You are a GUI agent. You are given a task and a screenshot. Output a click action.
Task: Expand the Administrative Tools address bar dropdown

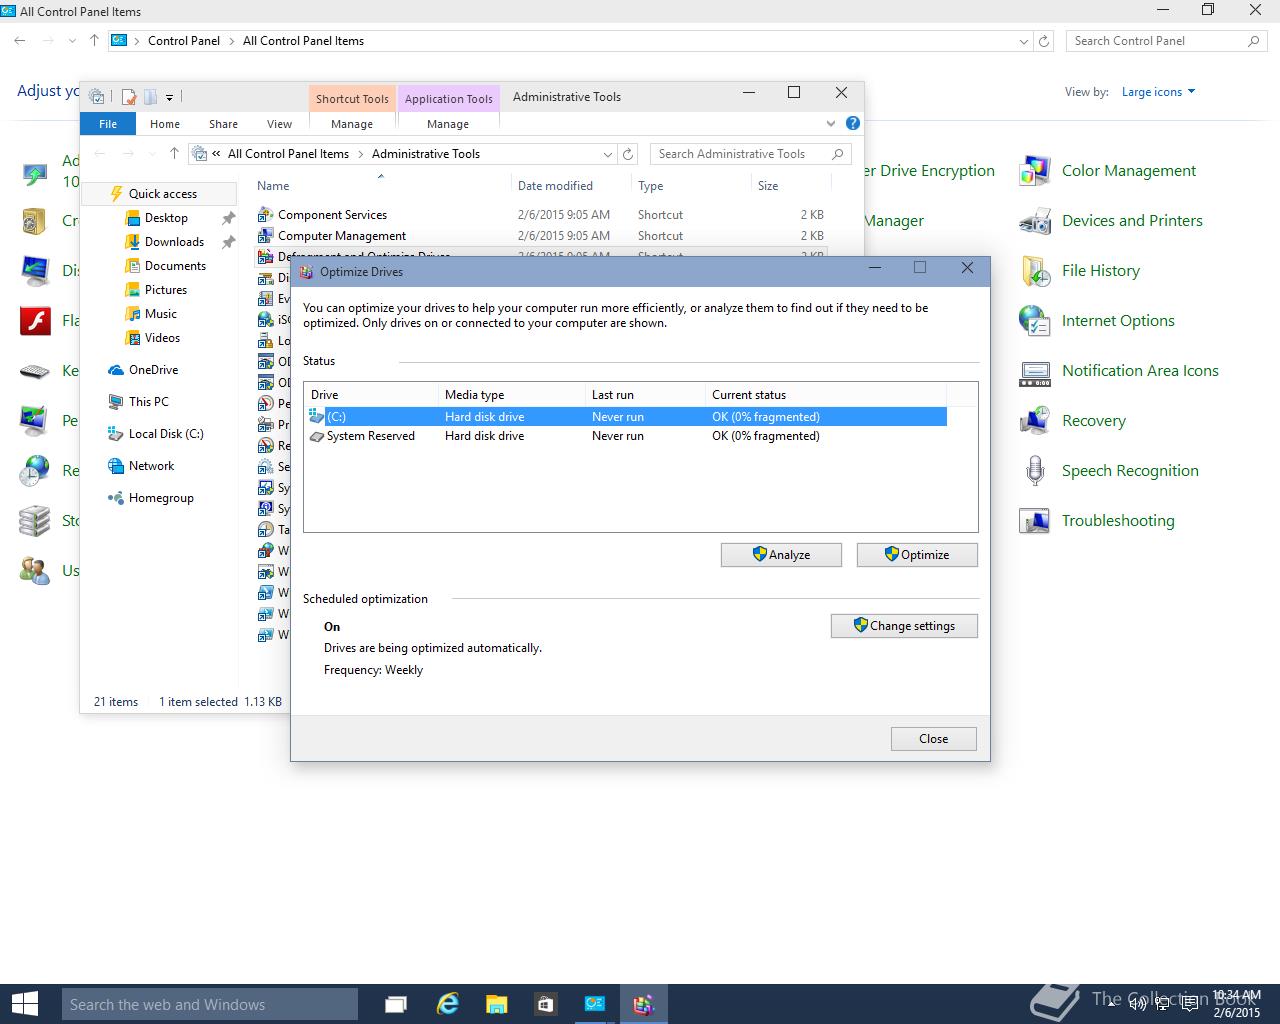coord(607,154)
